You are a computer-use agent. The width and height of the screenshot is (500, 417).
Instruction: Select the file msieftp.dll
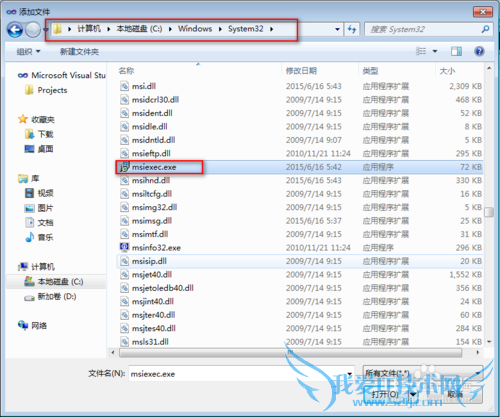[300, 153]
